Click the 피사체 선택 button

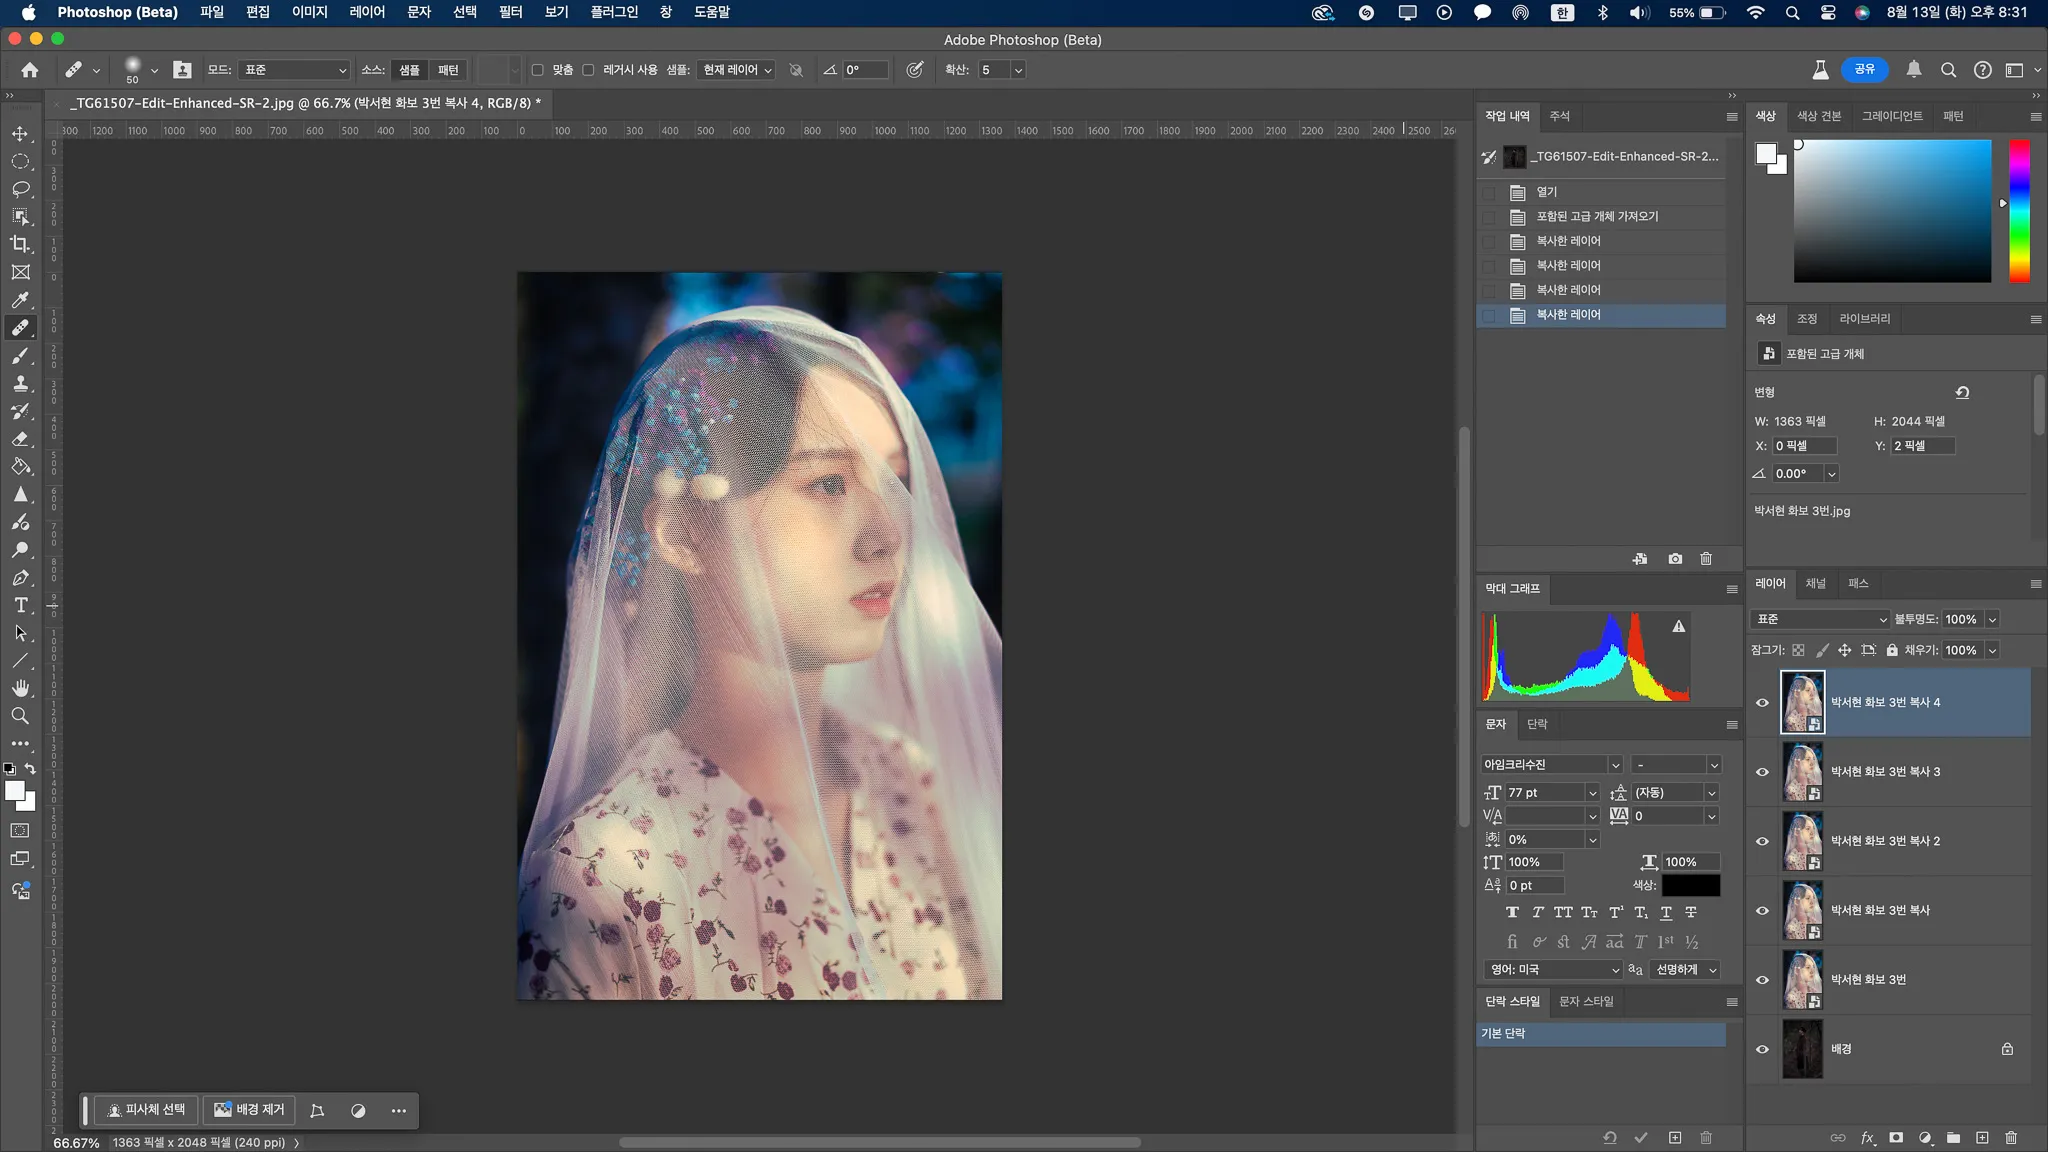[147, 1110]
